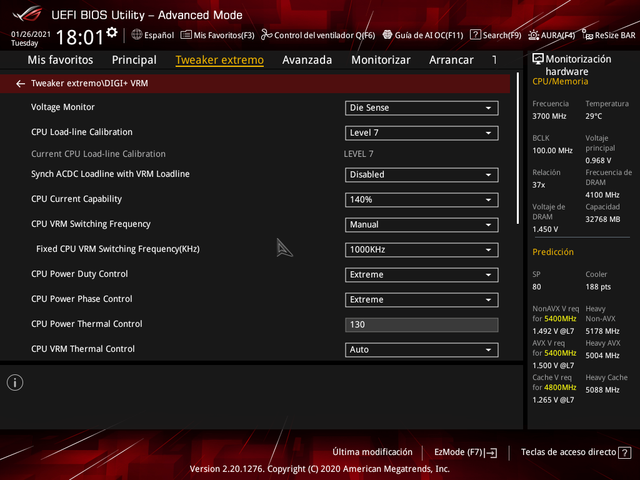Click the 1.450 V DRAM voltage value
The width and height of the screenshot is (640, 480).
click(x=545, y=229)
